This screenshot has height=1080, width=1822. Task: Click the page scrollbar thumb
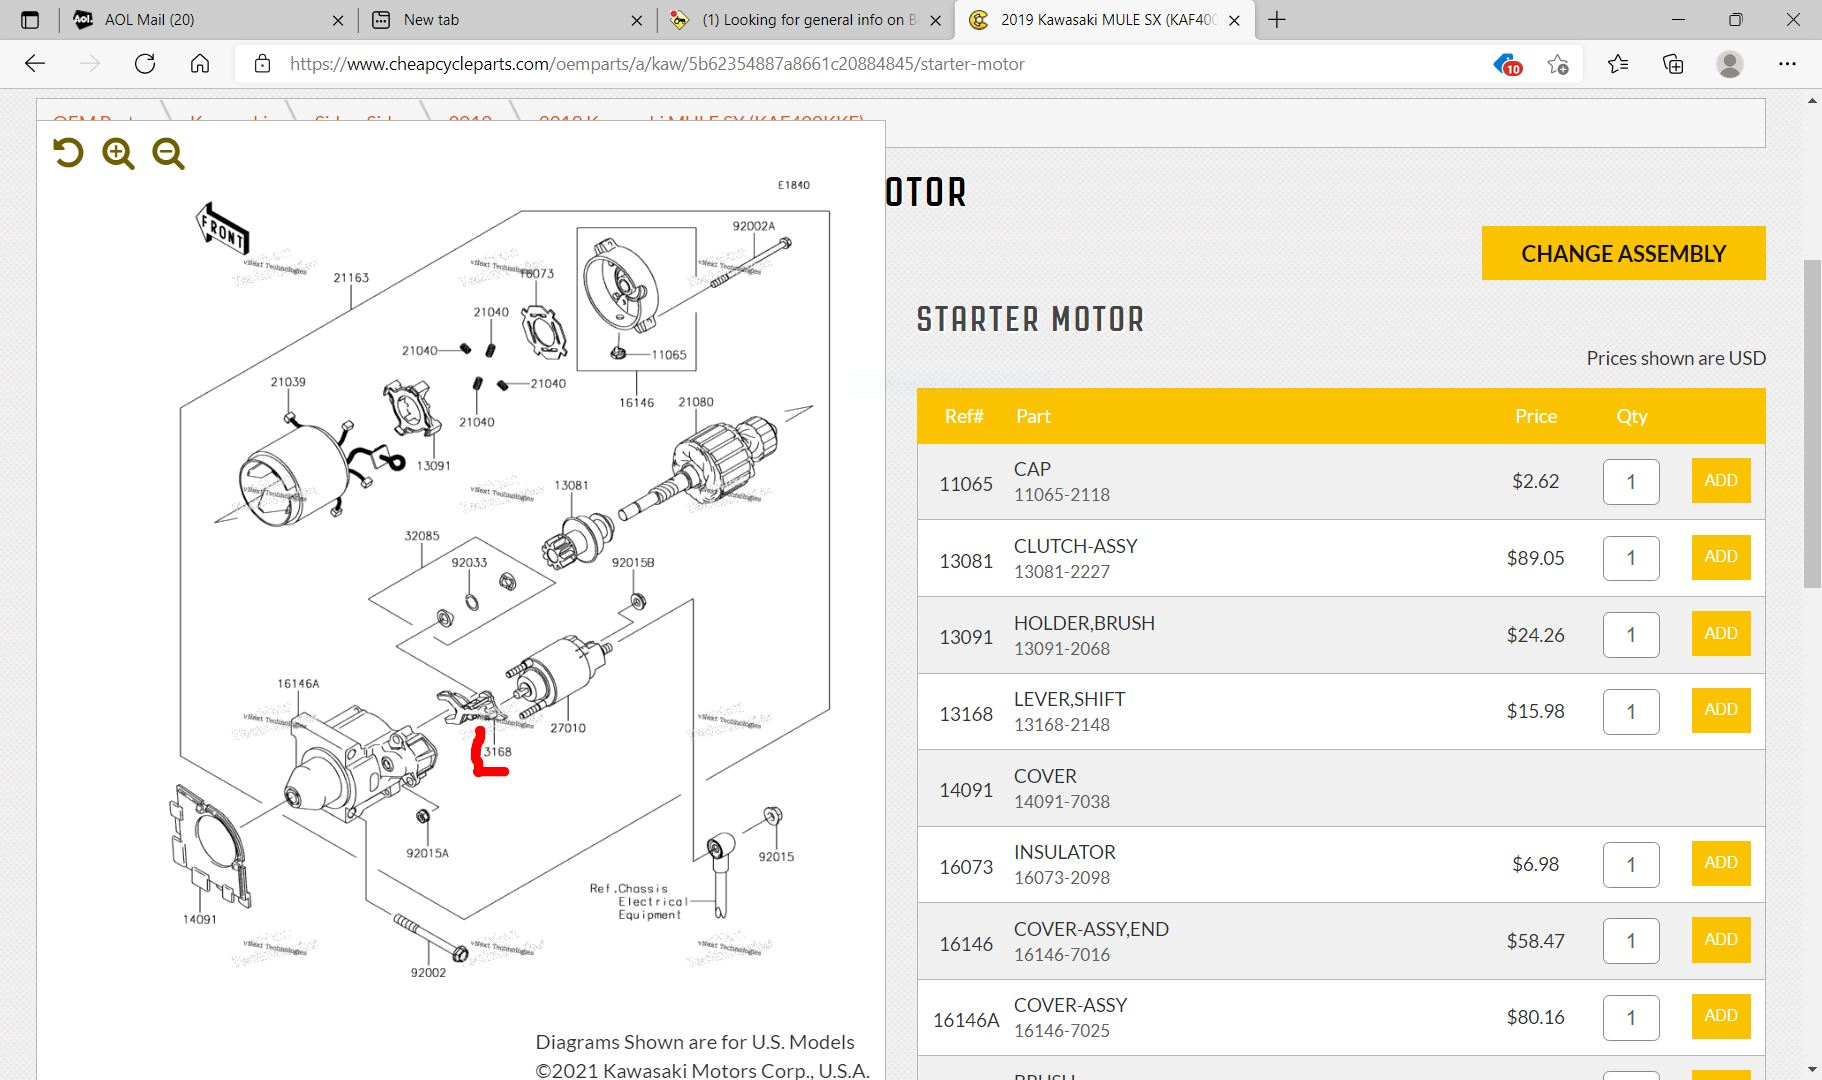[x=1812, y=424]
